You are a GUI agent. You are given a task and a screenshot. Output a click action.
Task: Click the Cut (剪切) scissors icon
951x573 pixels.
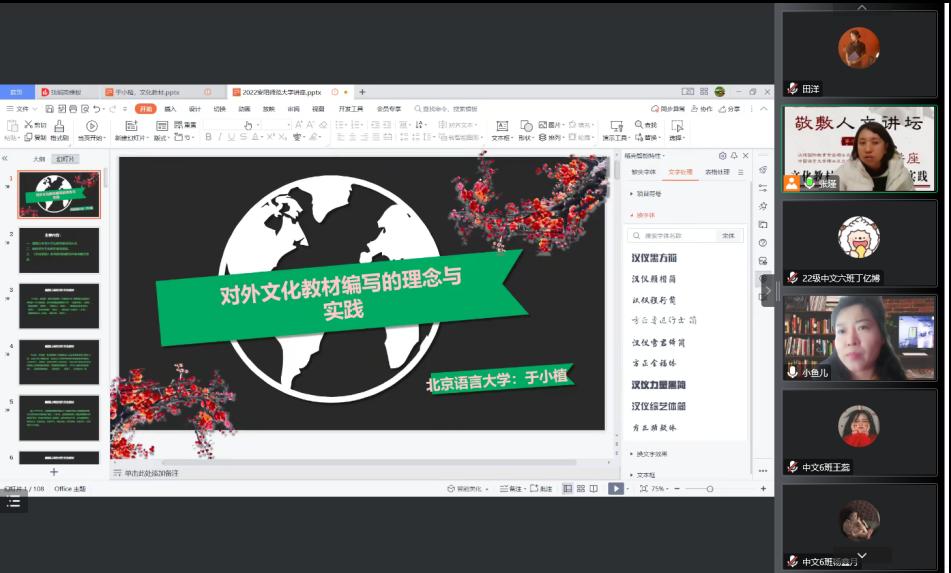(x=26, y=124)
